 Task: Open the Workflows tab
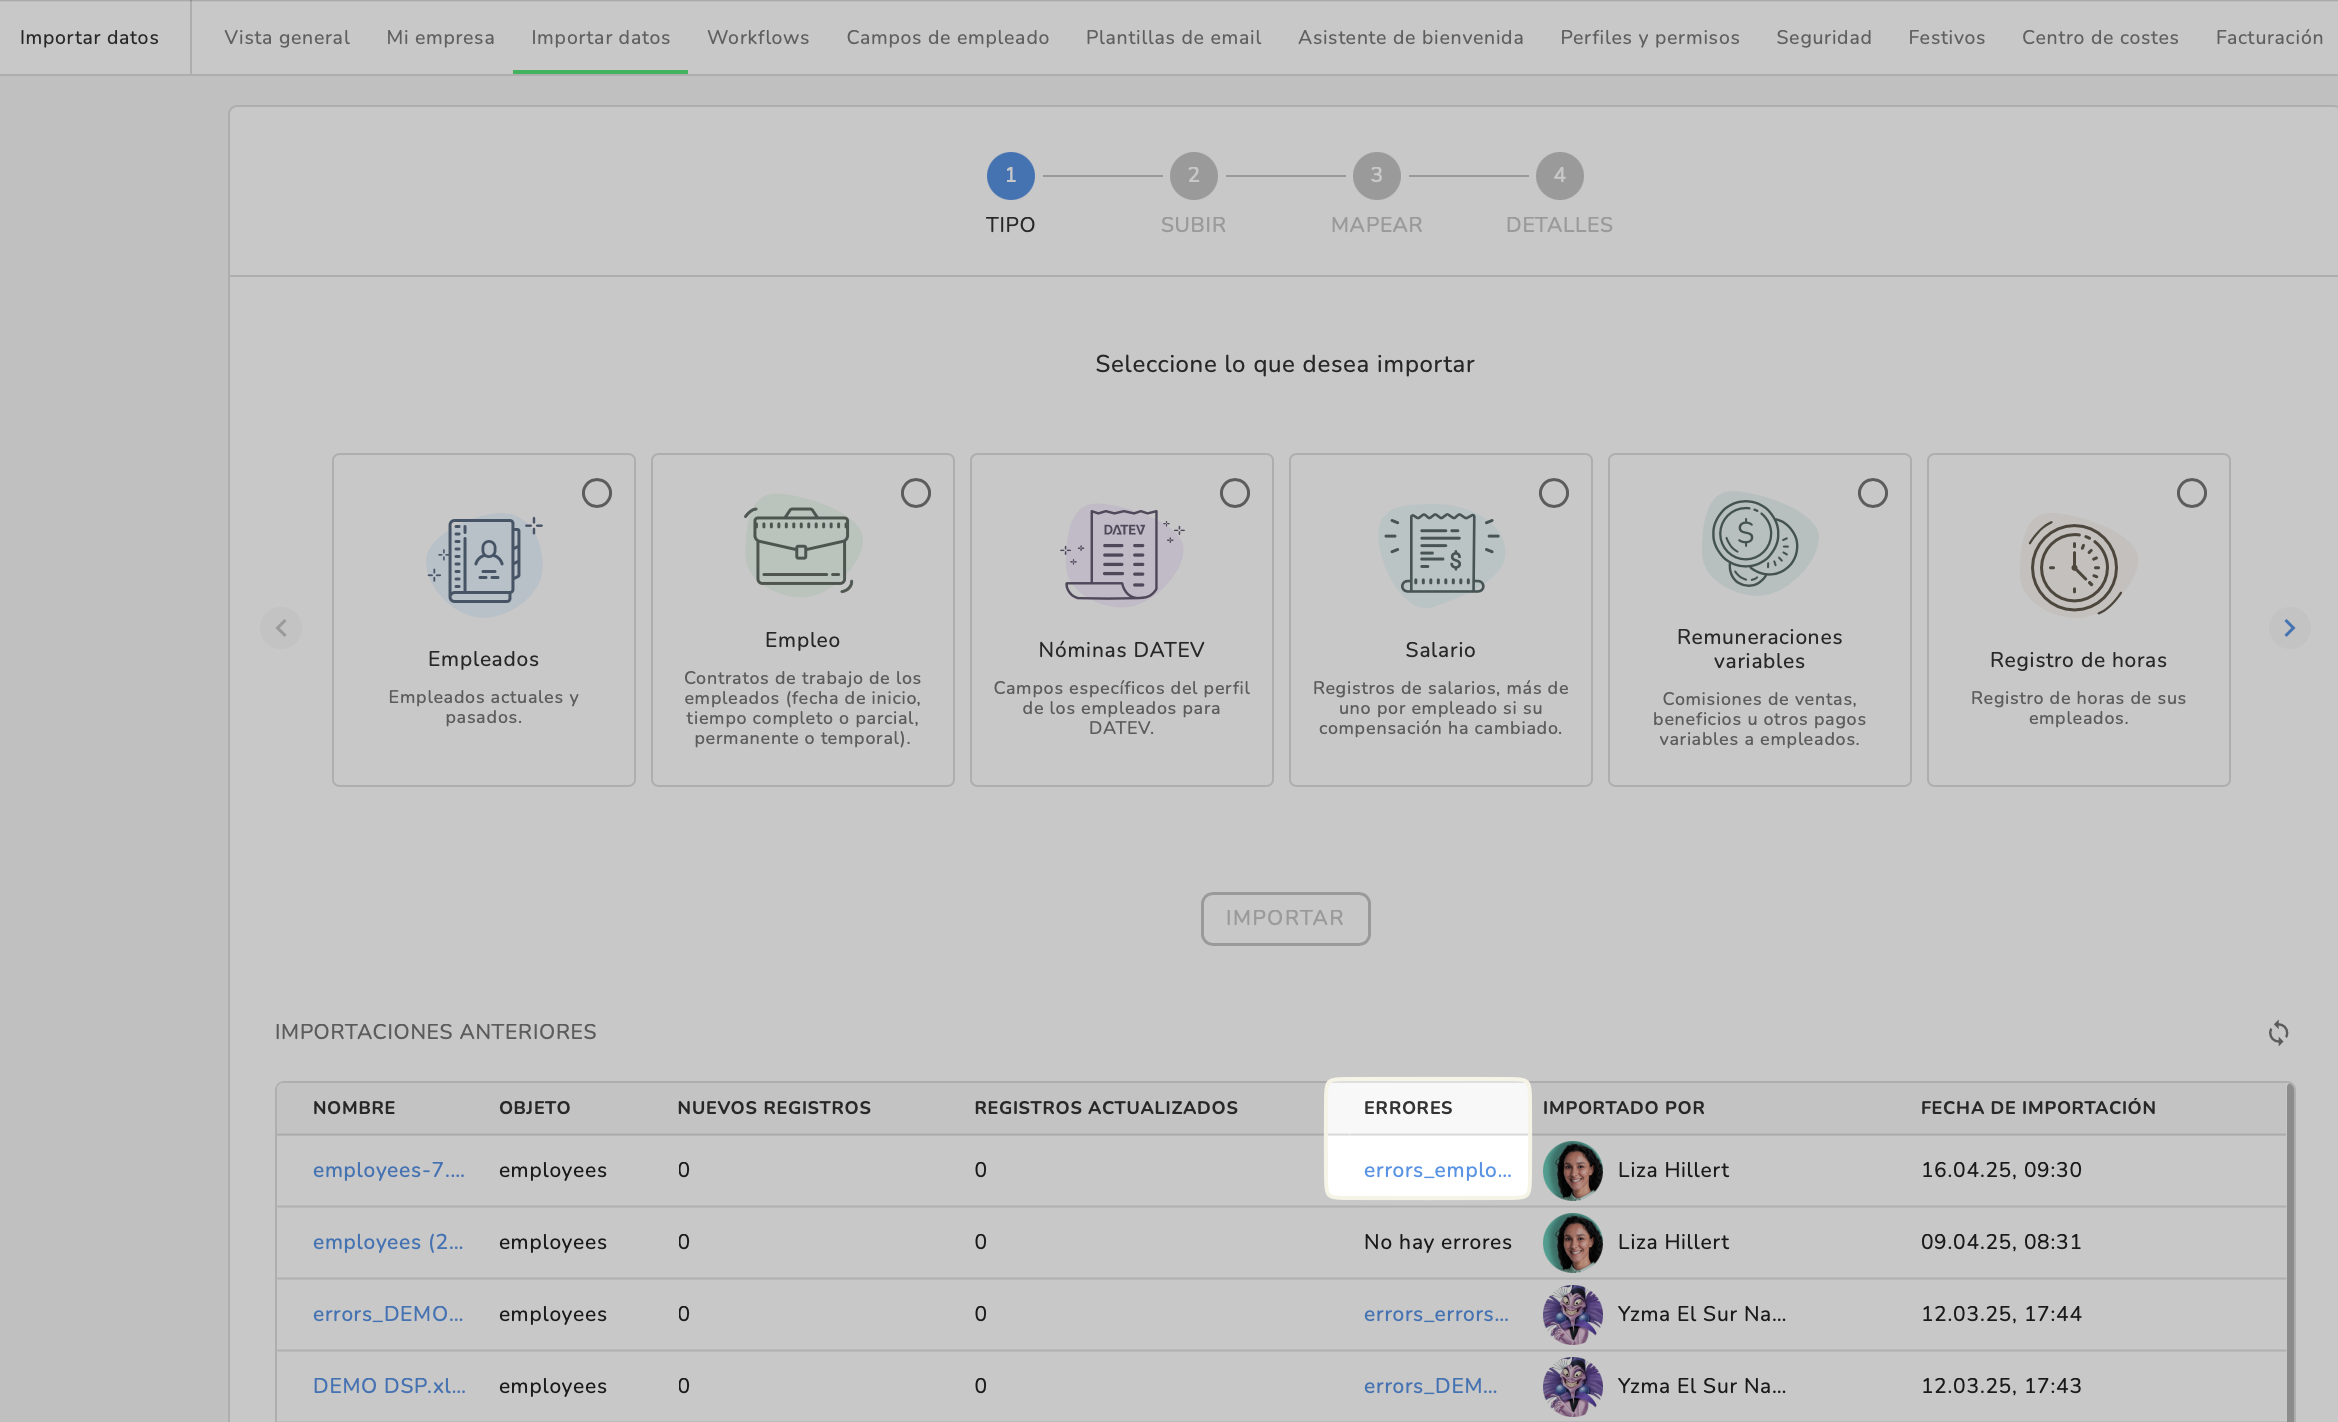(x=758, y=37)
